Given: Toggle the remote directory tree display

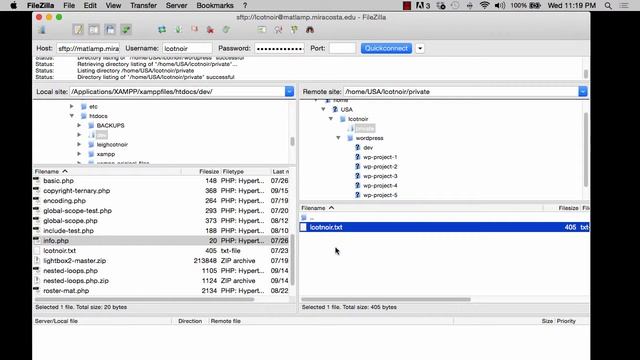Looking at the screenshot, I should (x=110, y=30).
